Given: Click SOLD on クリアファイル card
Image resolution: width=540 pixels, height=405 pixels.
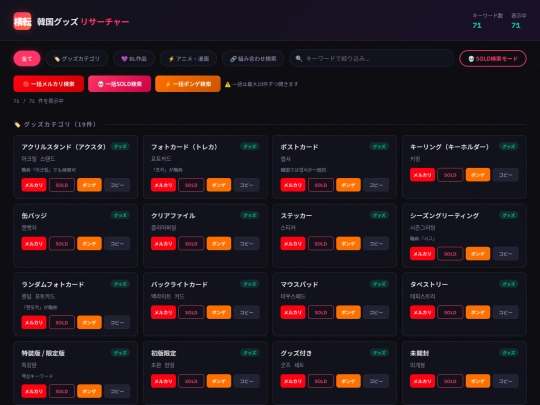Looking at the screenshot, I should coord(191,243).
